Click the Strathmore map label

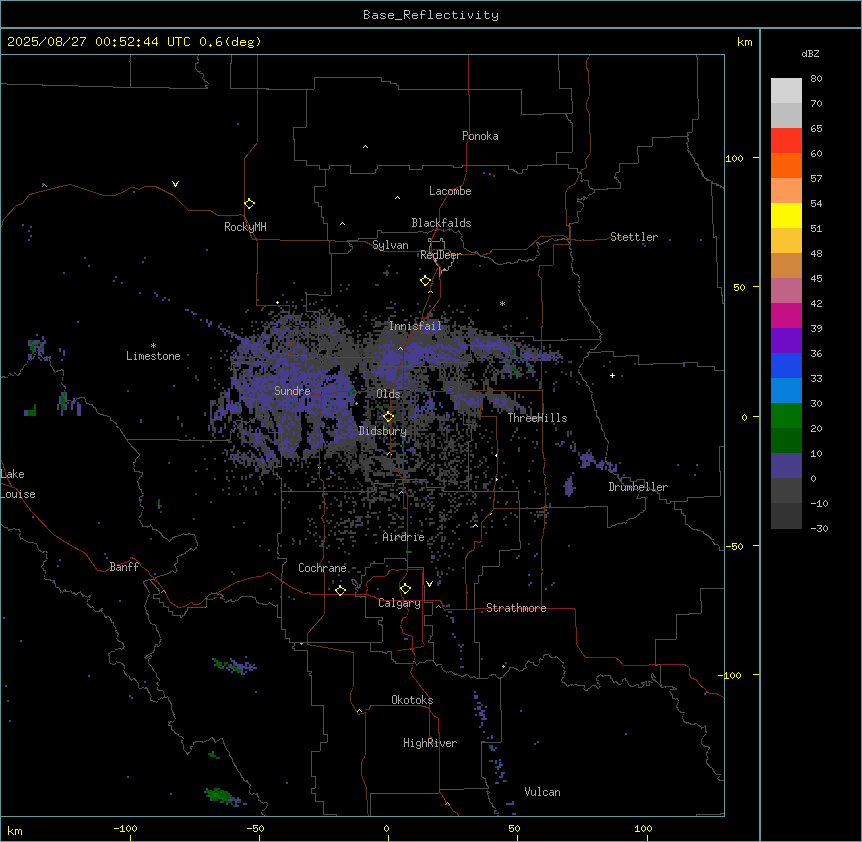516,608
